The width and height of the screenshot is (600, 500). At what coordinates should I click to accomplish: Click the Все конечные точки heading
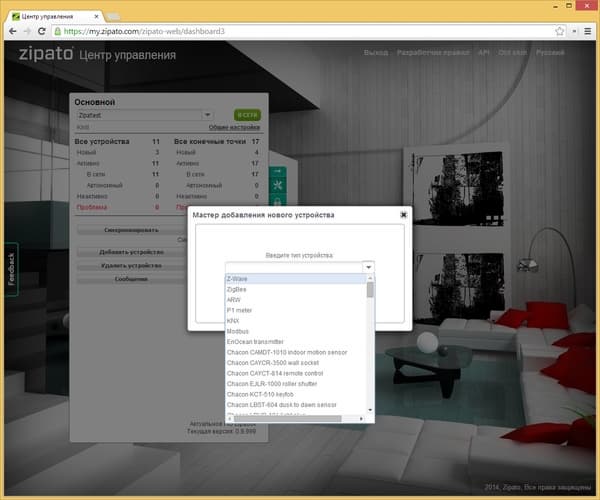210,142
